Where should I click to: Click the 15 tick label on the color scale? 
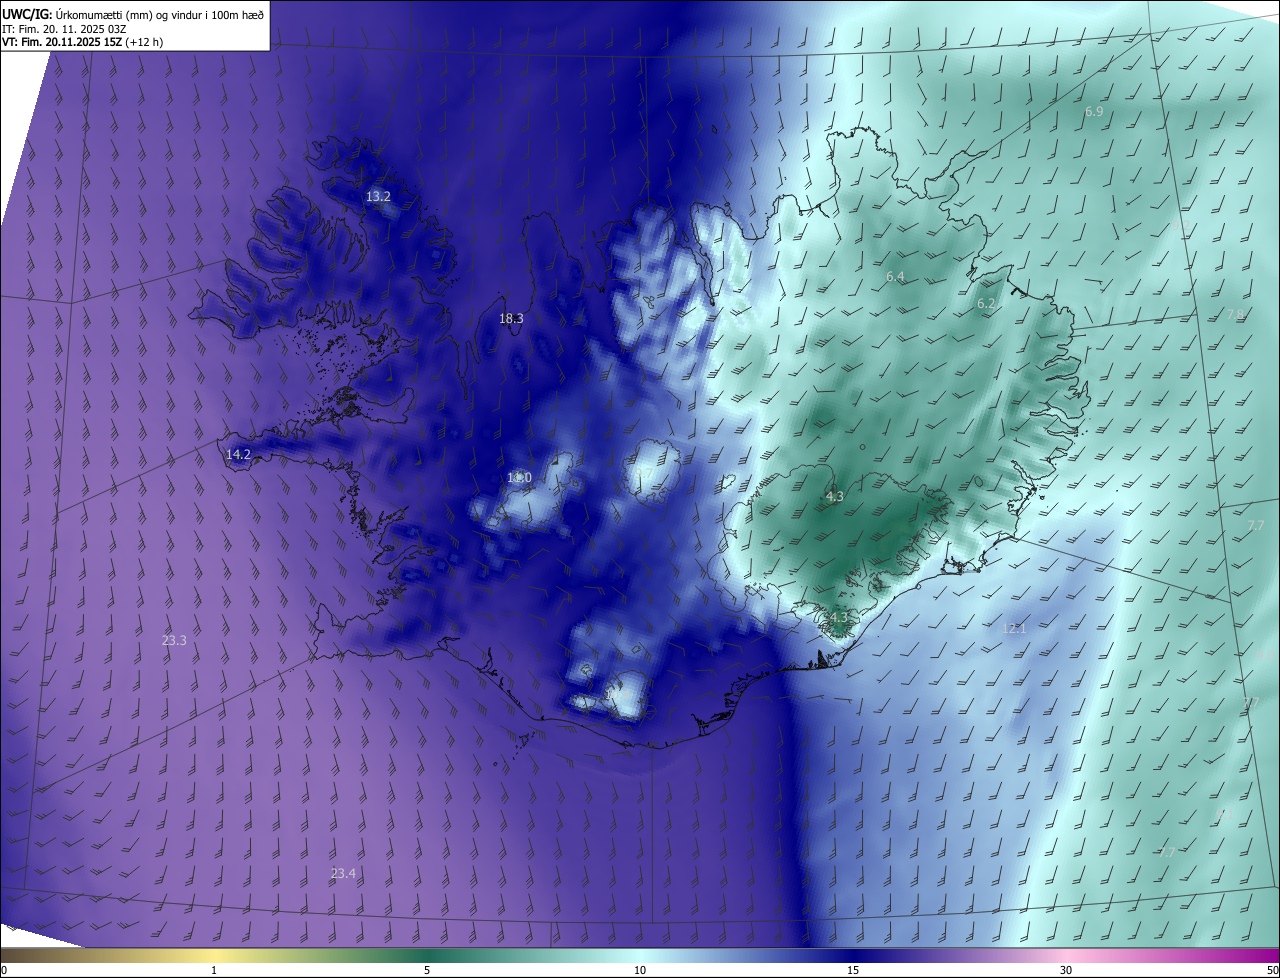point(853,970)
